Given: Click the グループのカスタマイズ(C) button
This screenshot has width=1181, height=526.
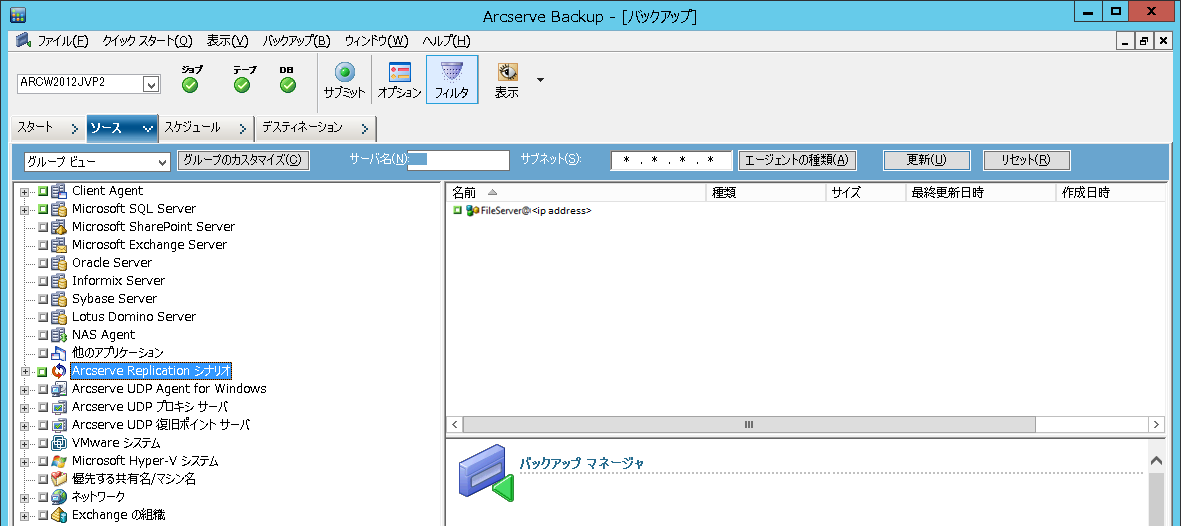Looking at the screenshot, I should (x=243, y=160).
